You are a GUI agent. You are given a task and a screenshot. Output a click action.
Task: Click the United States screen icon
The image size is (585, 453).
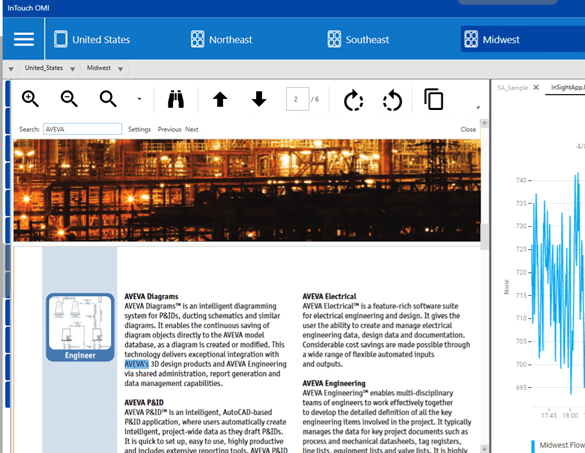(60, 39)
